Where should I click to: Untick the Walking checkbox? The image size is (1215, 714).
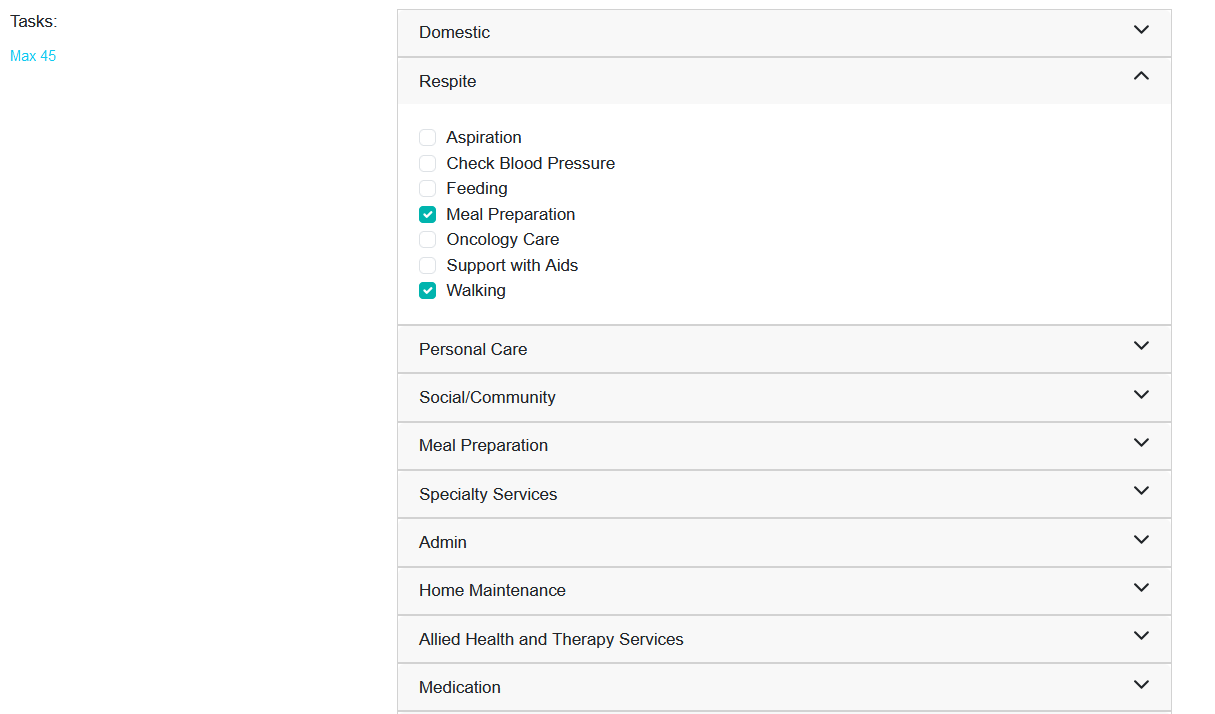[x=428, y=291]
